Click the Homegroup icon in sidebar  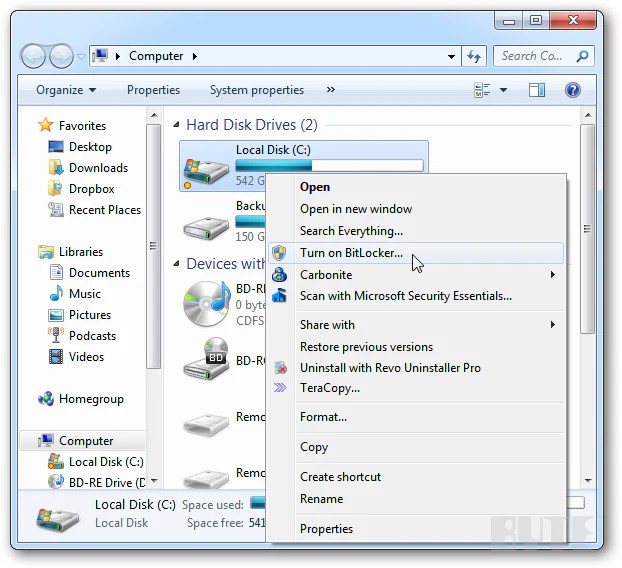(x=46, y=399)
